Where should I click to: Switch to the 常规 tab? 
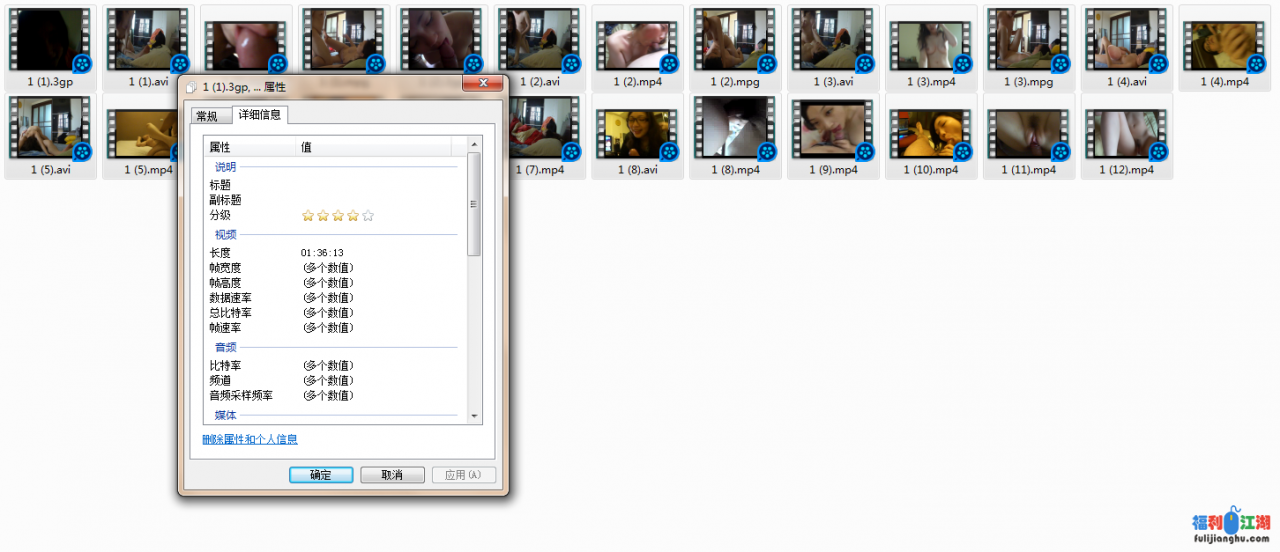click(207, 116)
